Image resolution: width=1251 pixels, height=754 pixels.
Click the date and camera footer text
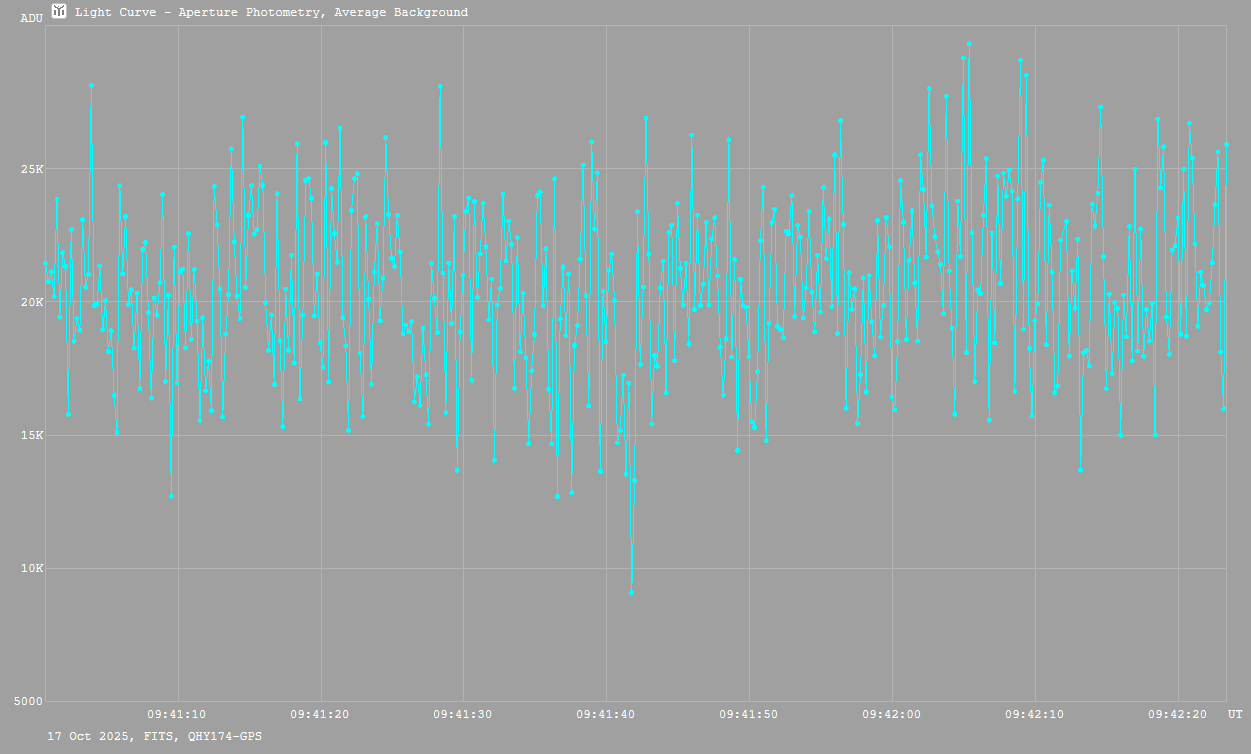pyautogui.click(x=155, y=736)
